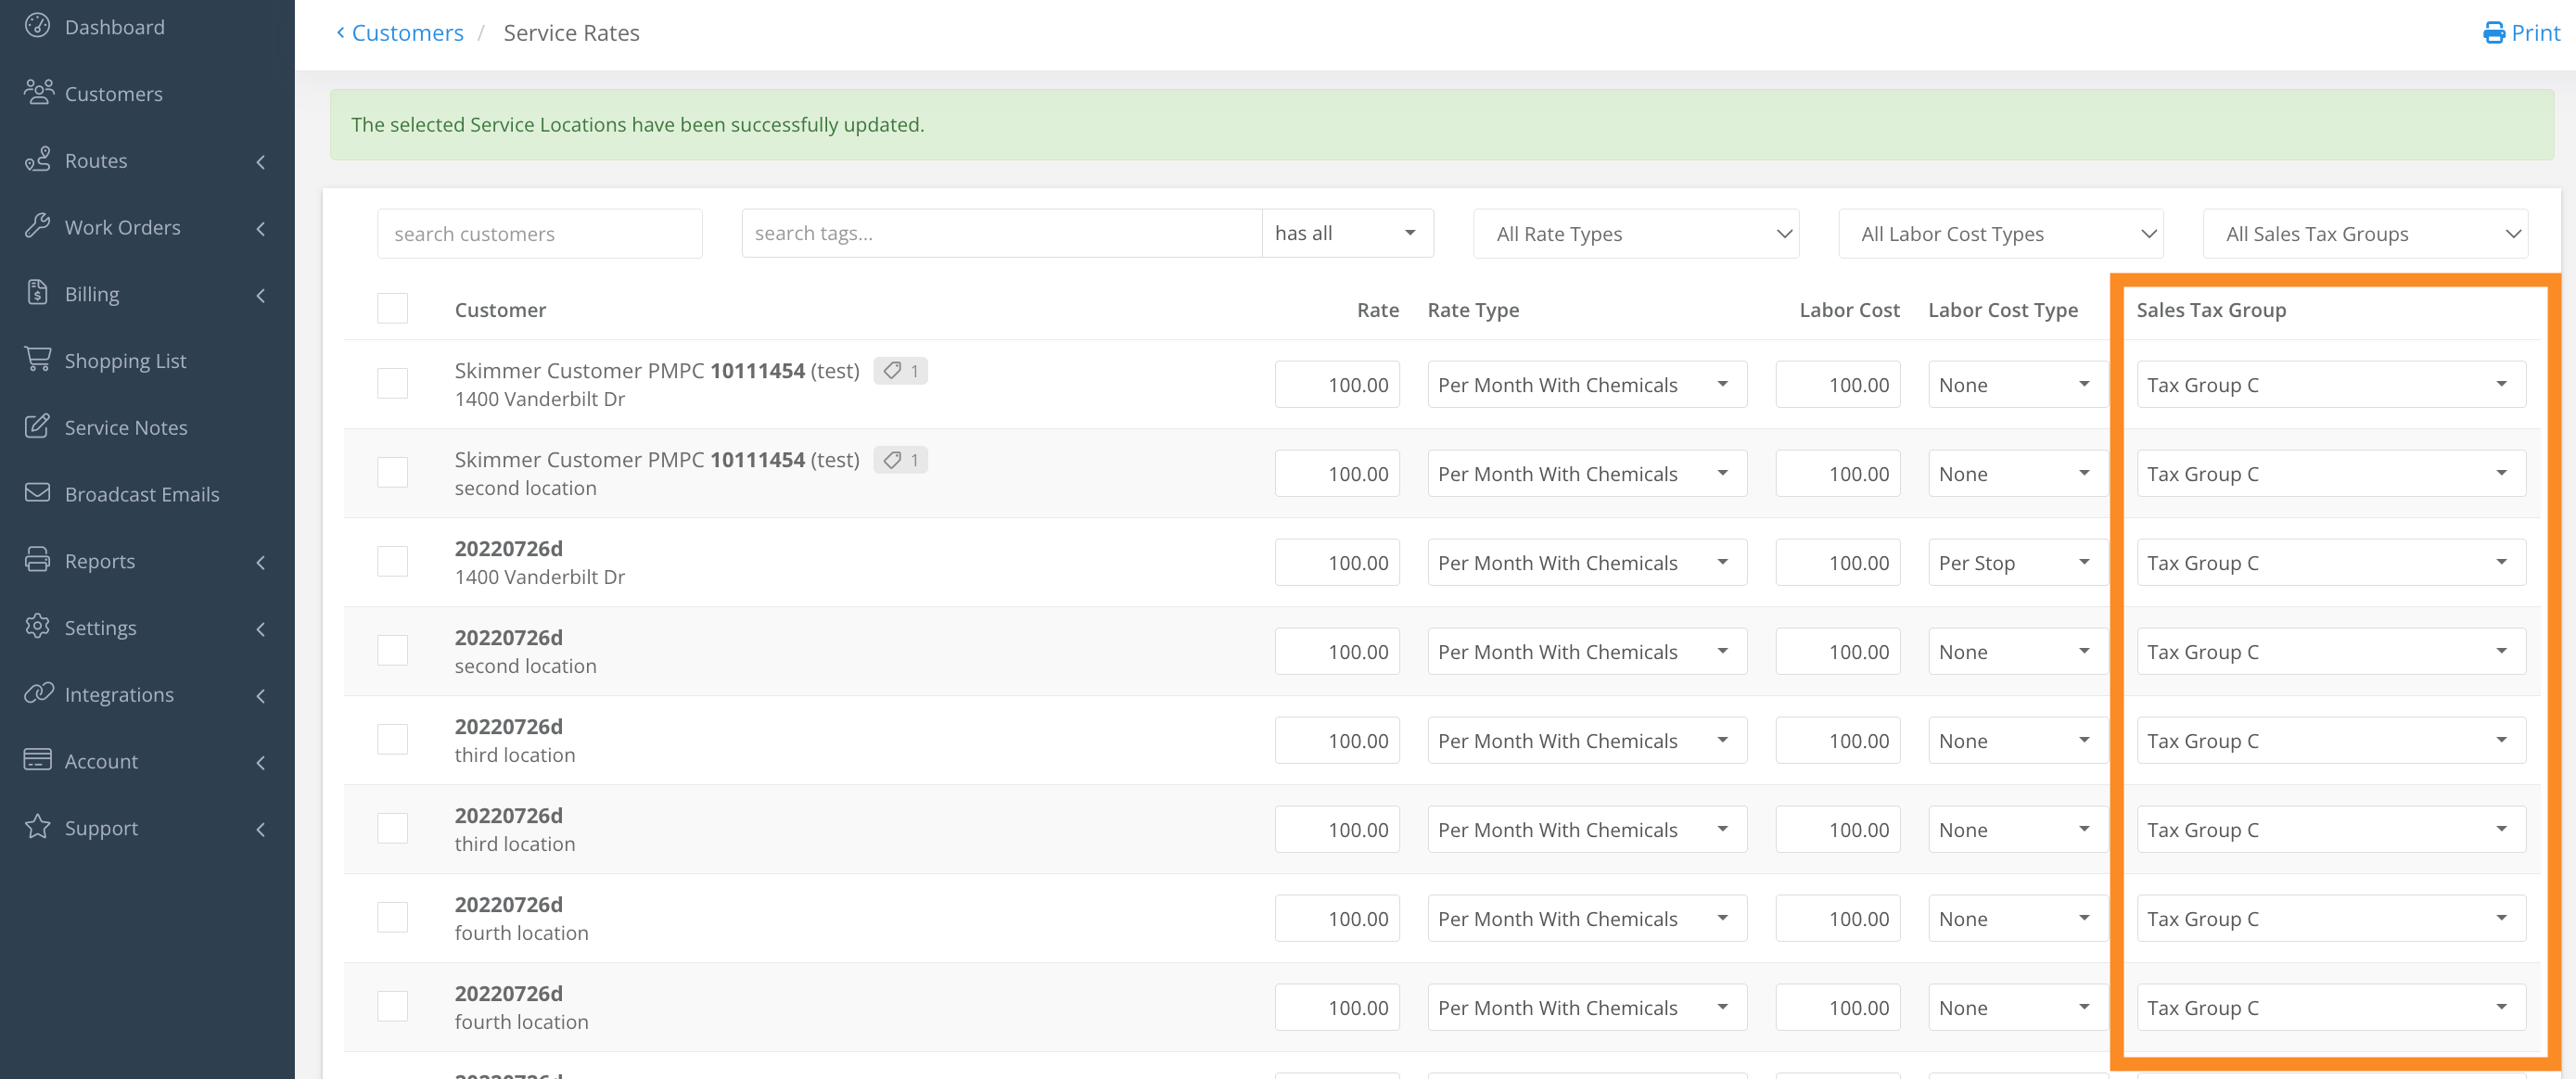Screen dimensions: 2576x1079
Task: Check the 20220726d second location row
Action: tap(392, 651)
